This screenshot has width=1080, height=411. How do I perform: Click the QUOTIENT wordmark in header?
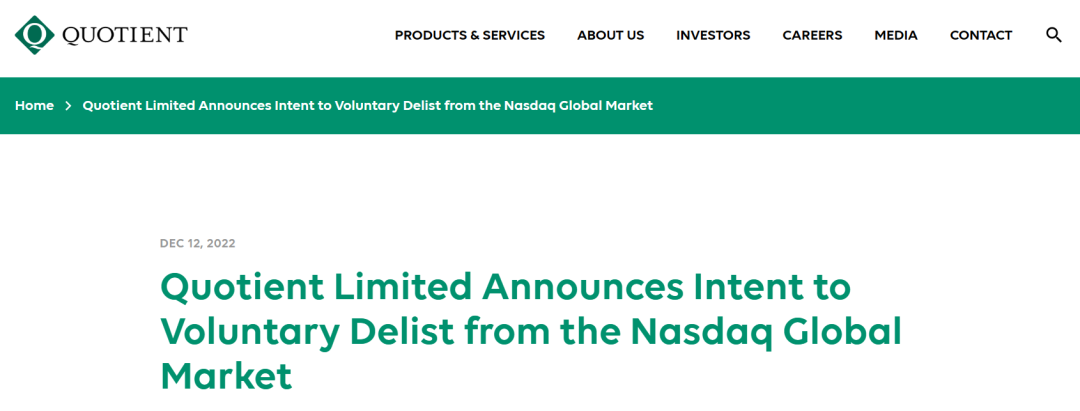pyautogui.click(x=124, y=35)
